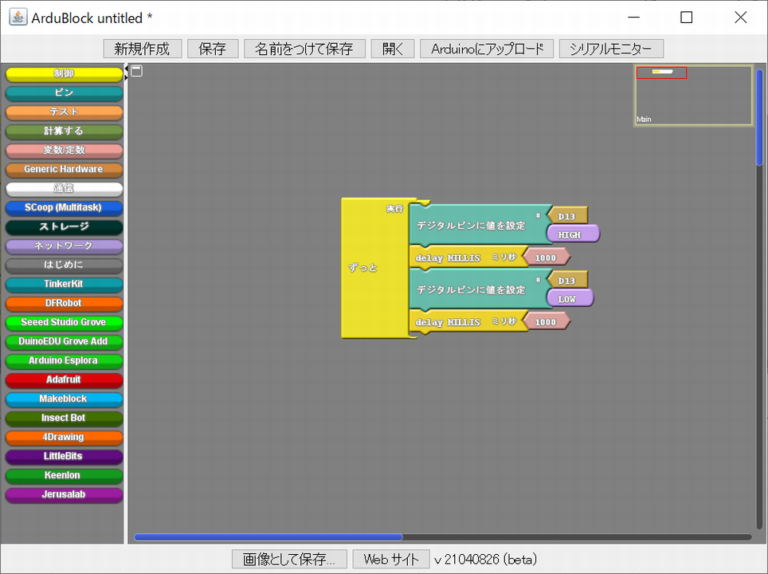Viewport: 768px width, 574px height.
Task: Expand the 変数/定数 block drawer
Action: pos(63,151)
